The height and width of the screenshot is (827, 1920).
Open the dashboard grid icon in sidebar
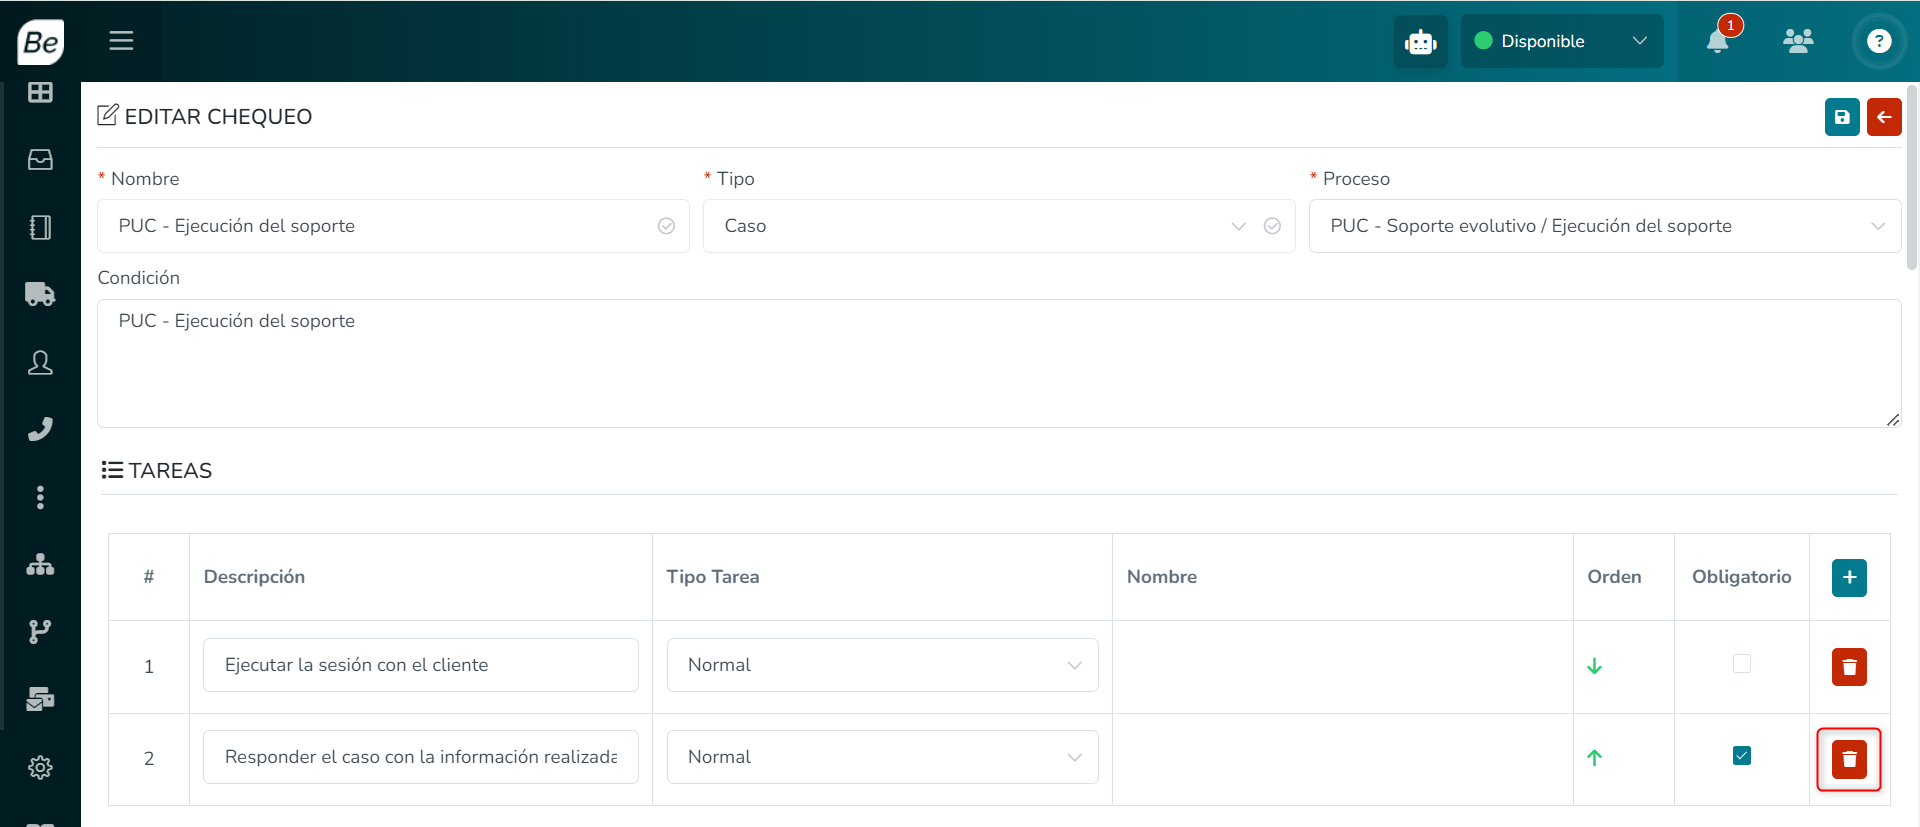coord(40,92)
